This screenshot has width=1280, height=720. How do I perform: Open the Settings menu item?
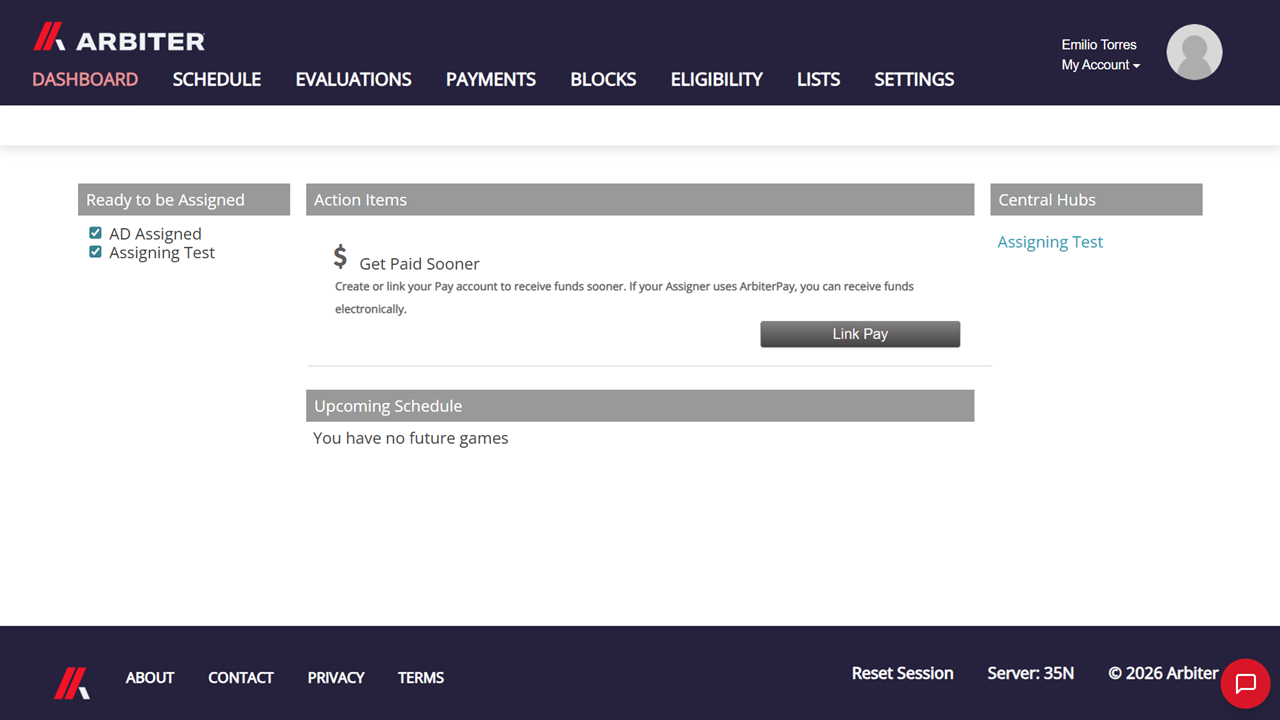tap(914, 79)
